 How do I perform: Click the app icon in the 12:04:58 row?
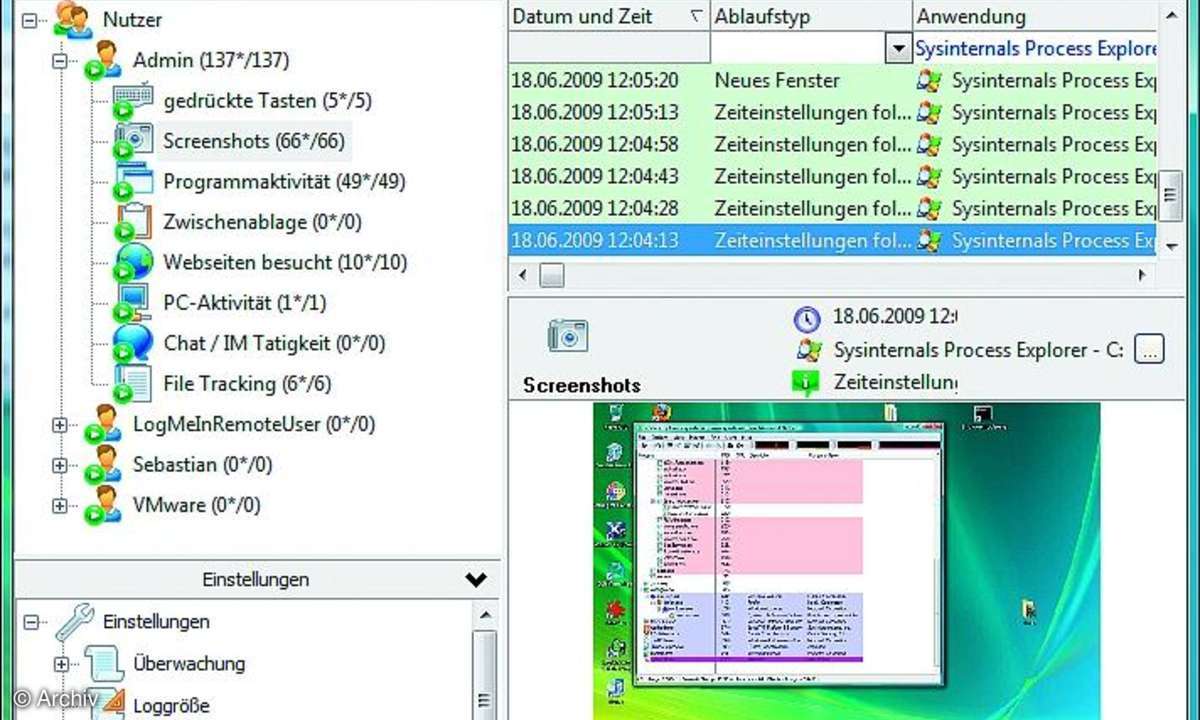(929, 145)
